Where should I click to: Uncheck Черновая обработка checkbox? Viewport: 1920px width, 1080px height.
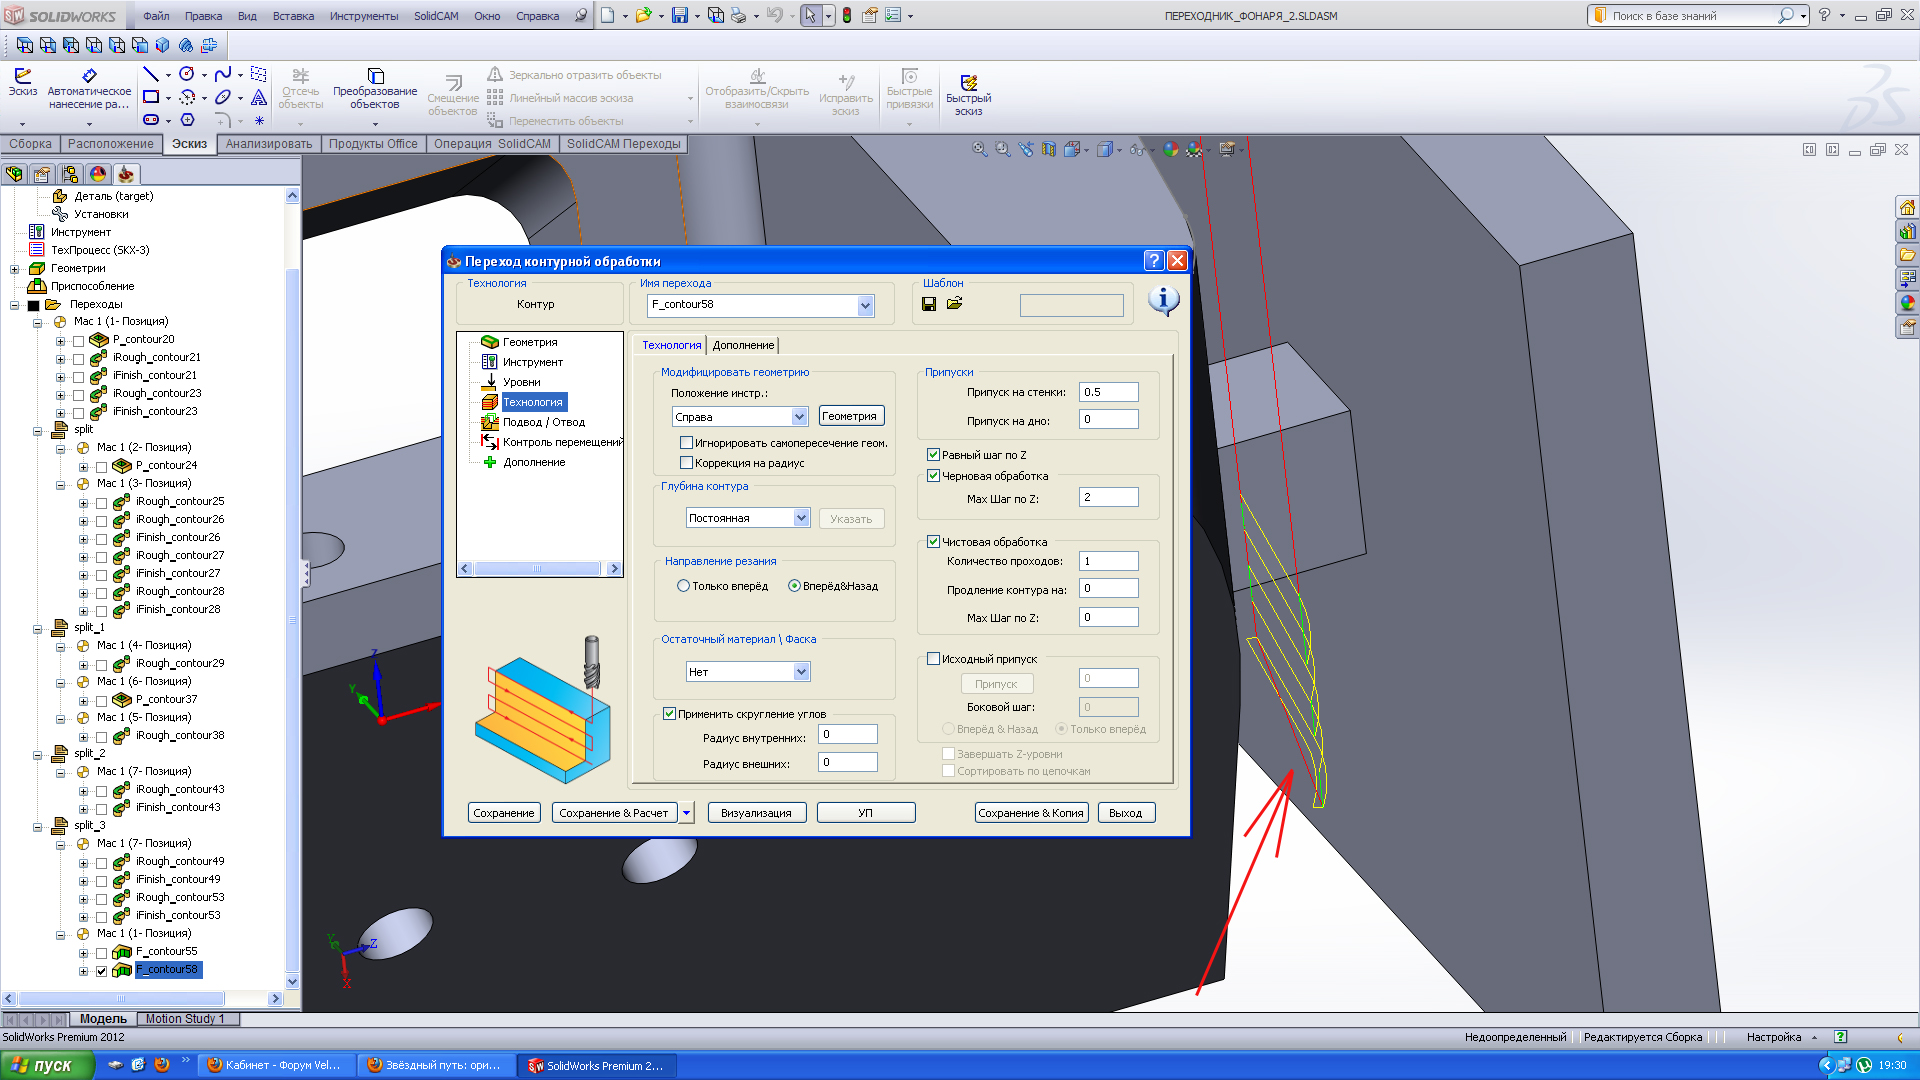pos(933,476)
